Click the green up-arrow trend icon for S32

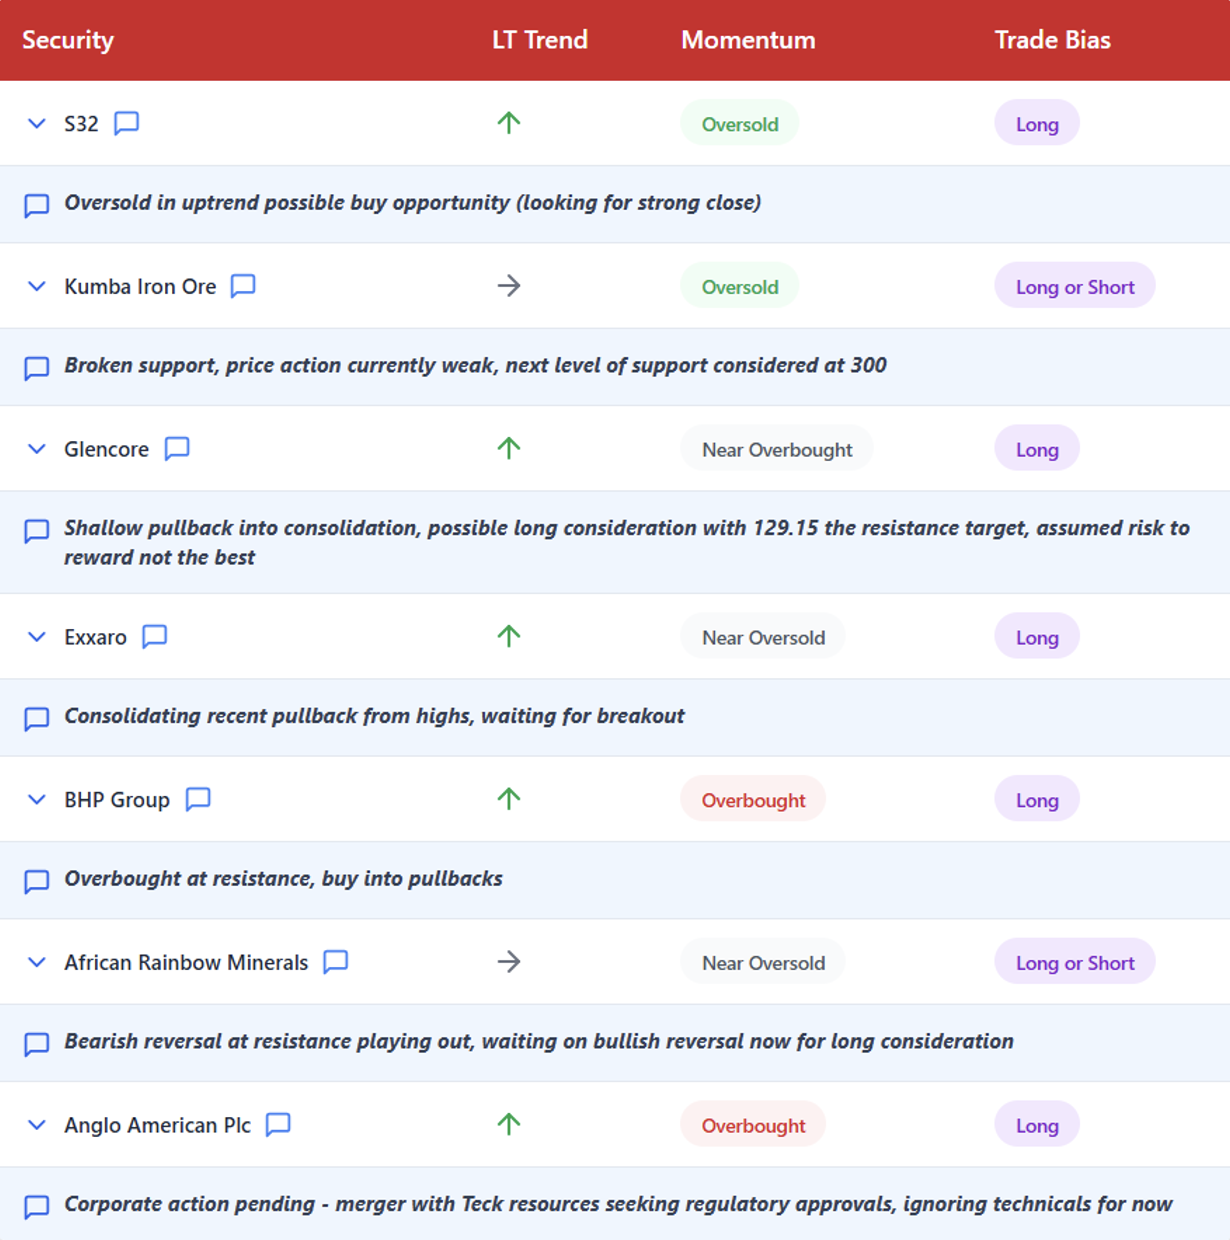pyautogui.click(x=509, y=123)
